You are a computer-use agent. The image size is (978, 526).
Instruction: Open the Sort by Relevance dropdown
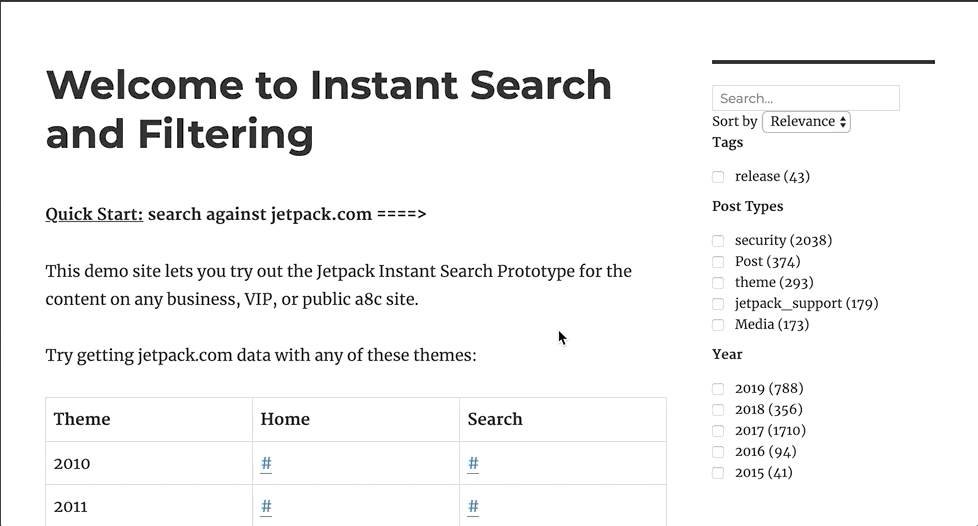click(x=806, y=122)
